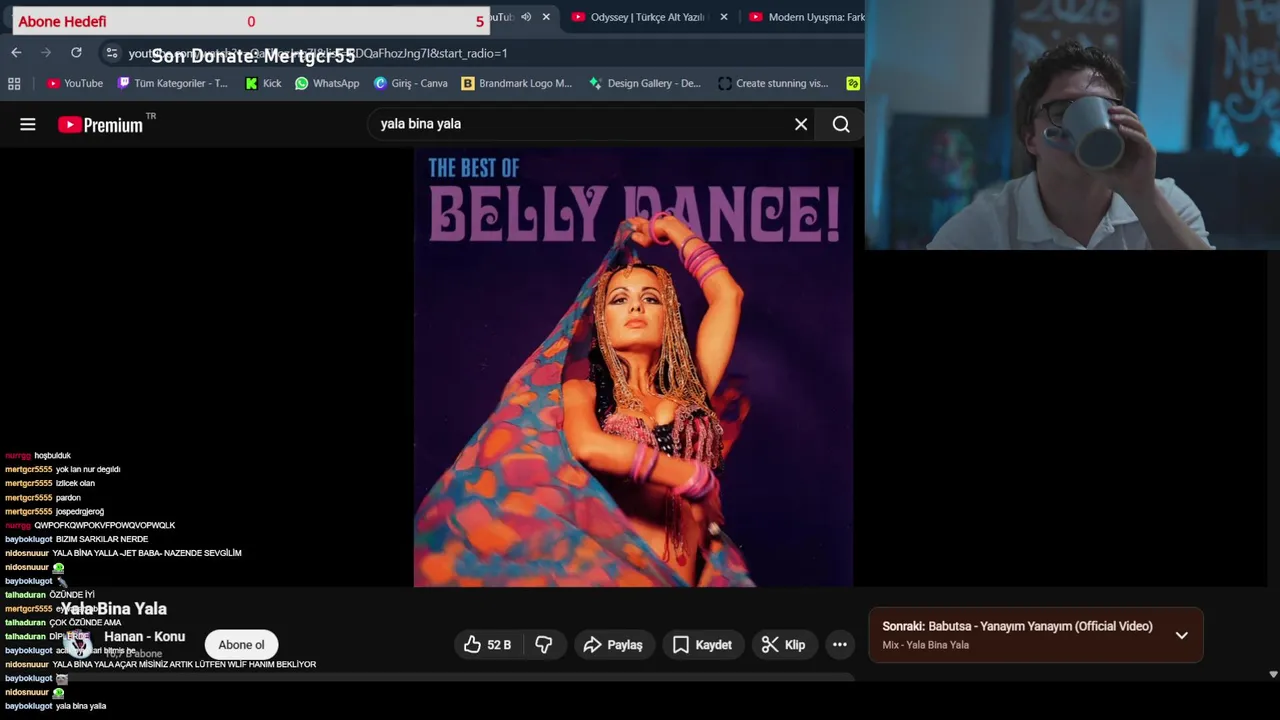Go back with browser back arrow
1280x720 pixels.
(x=16, y=53)
